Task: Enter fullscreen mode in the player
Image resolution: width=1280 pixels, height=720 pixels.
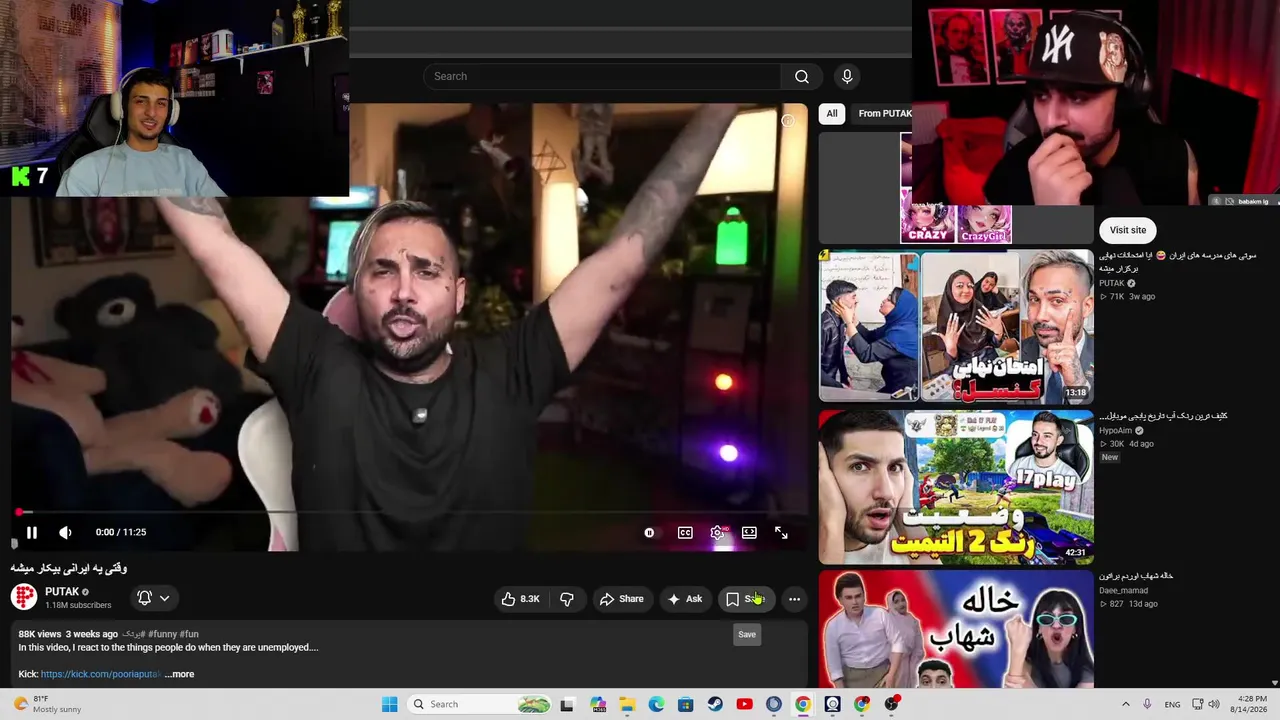Action: (x=781, y=533)
